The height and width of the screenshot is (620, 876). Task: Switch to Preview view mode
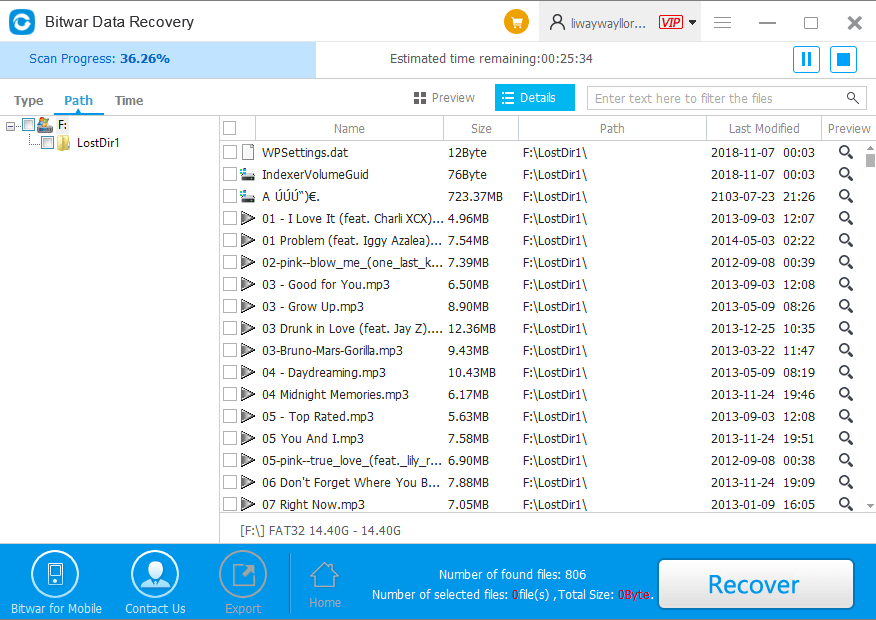444,98
